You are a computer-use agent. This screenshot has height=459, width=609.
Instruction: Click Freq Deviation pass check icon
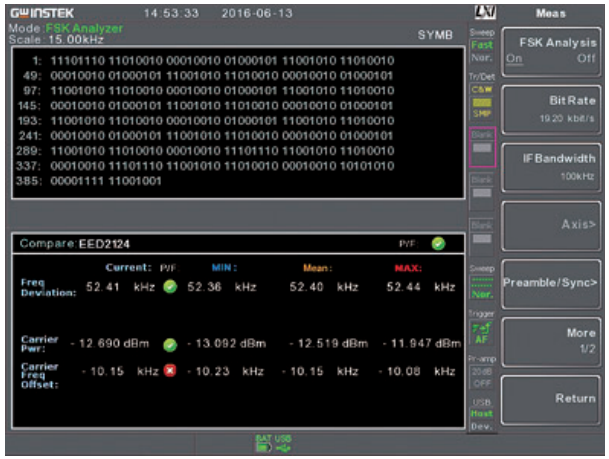(x=170, y=287)
